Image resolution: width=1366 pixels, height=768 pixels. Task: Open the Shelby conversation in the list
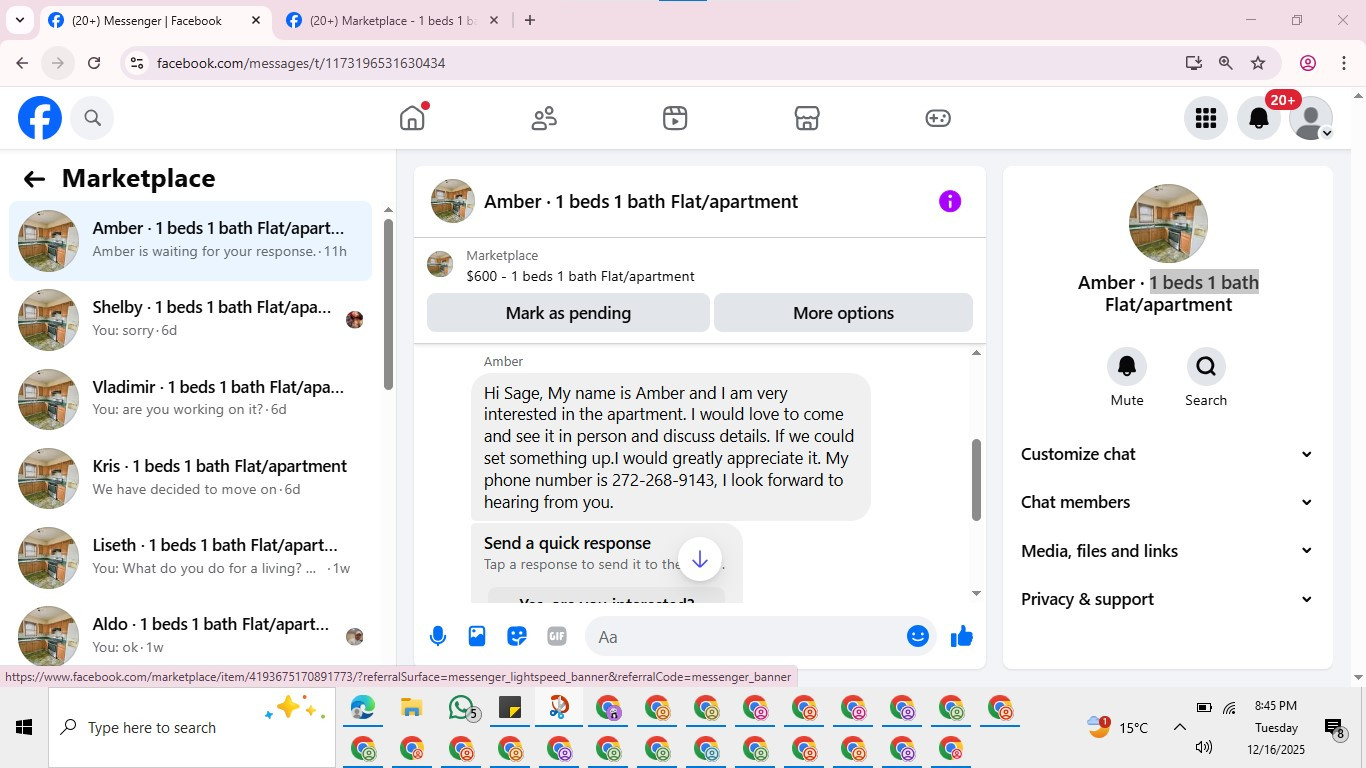[190, 319]
